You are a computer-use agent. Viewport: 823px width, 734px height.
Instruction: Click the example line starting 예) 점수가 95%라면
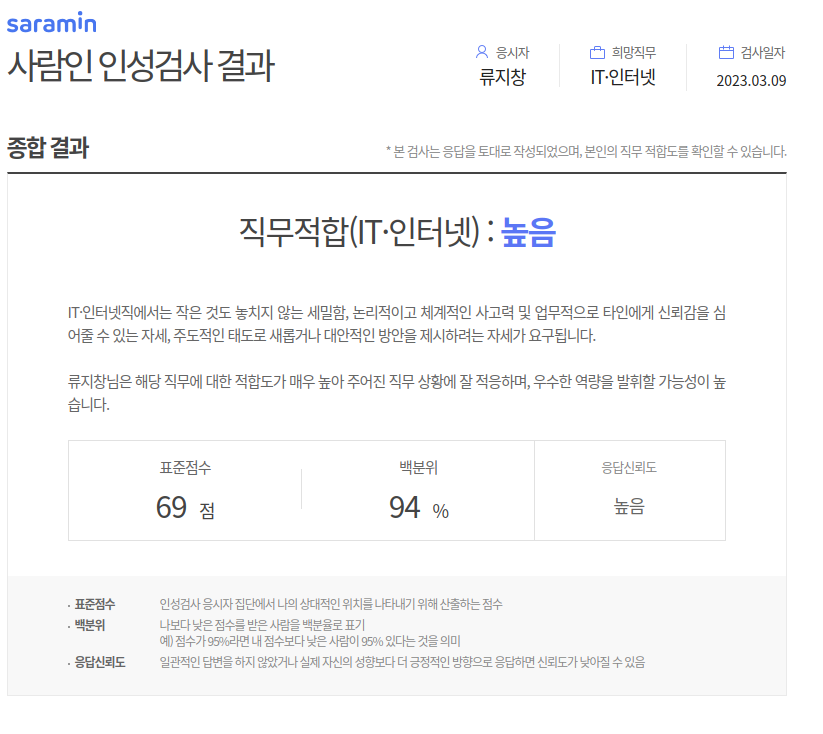(x=310, y=641)
